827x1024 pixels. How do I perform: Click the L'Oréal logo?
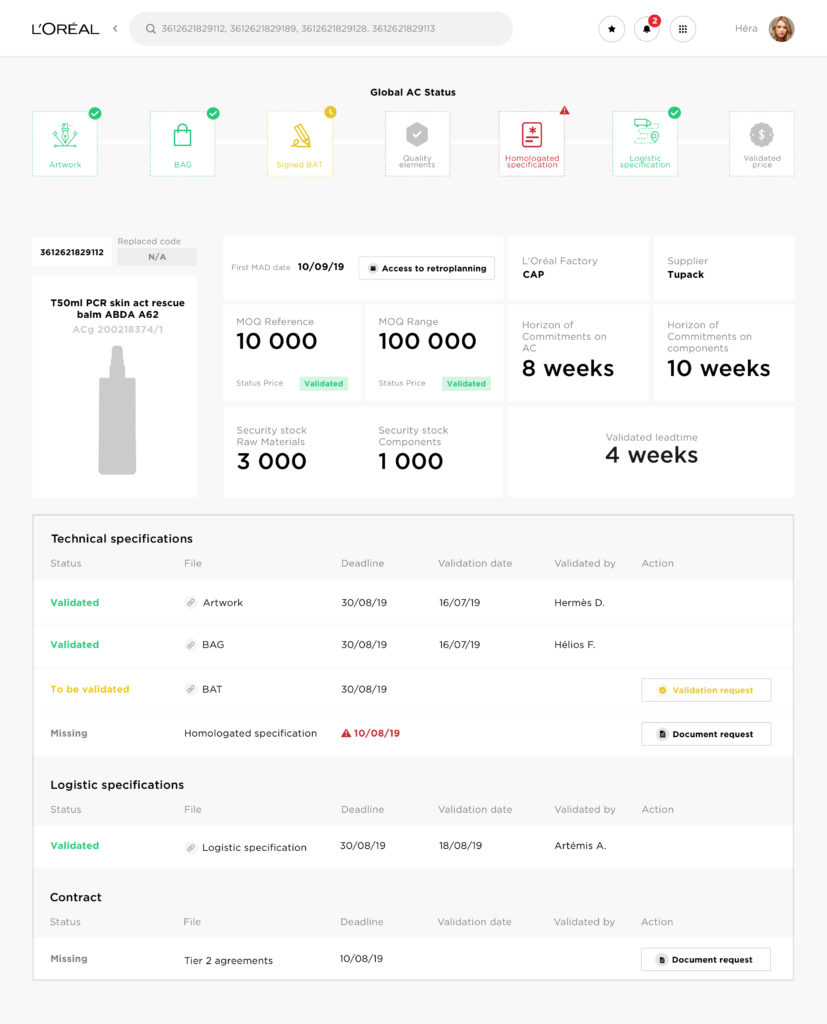[65, 29]
